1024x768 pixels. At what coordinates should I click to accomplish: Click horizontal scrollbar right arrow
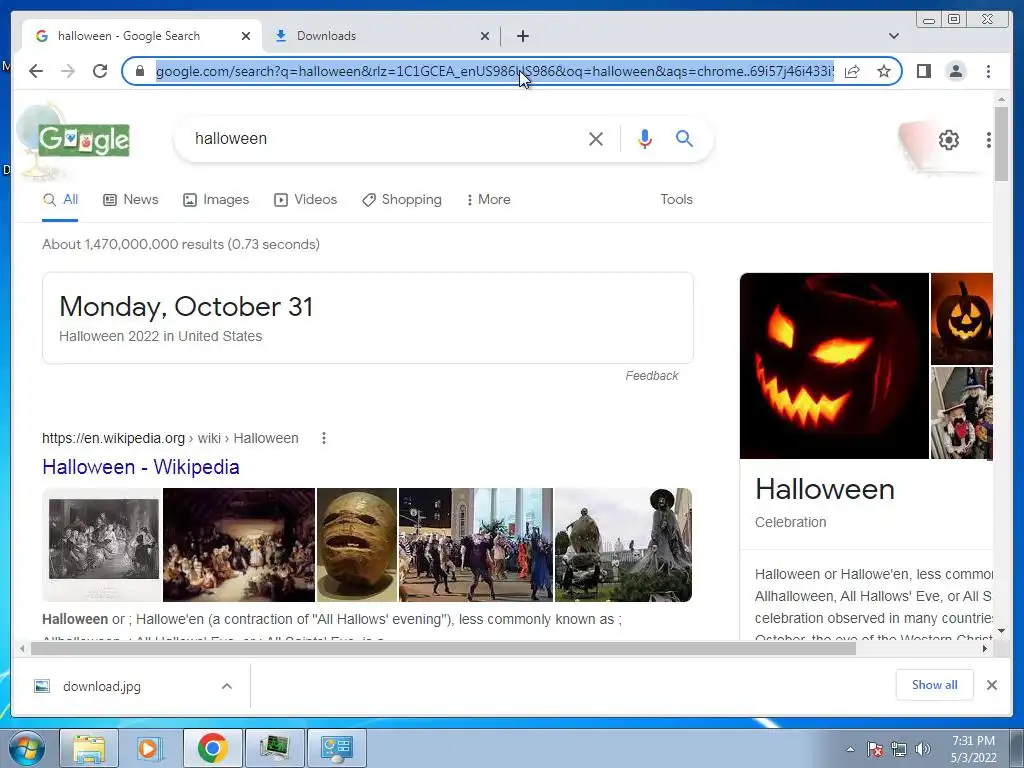click(985, 648)
